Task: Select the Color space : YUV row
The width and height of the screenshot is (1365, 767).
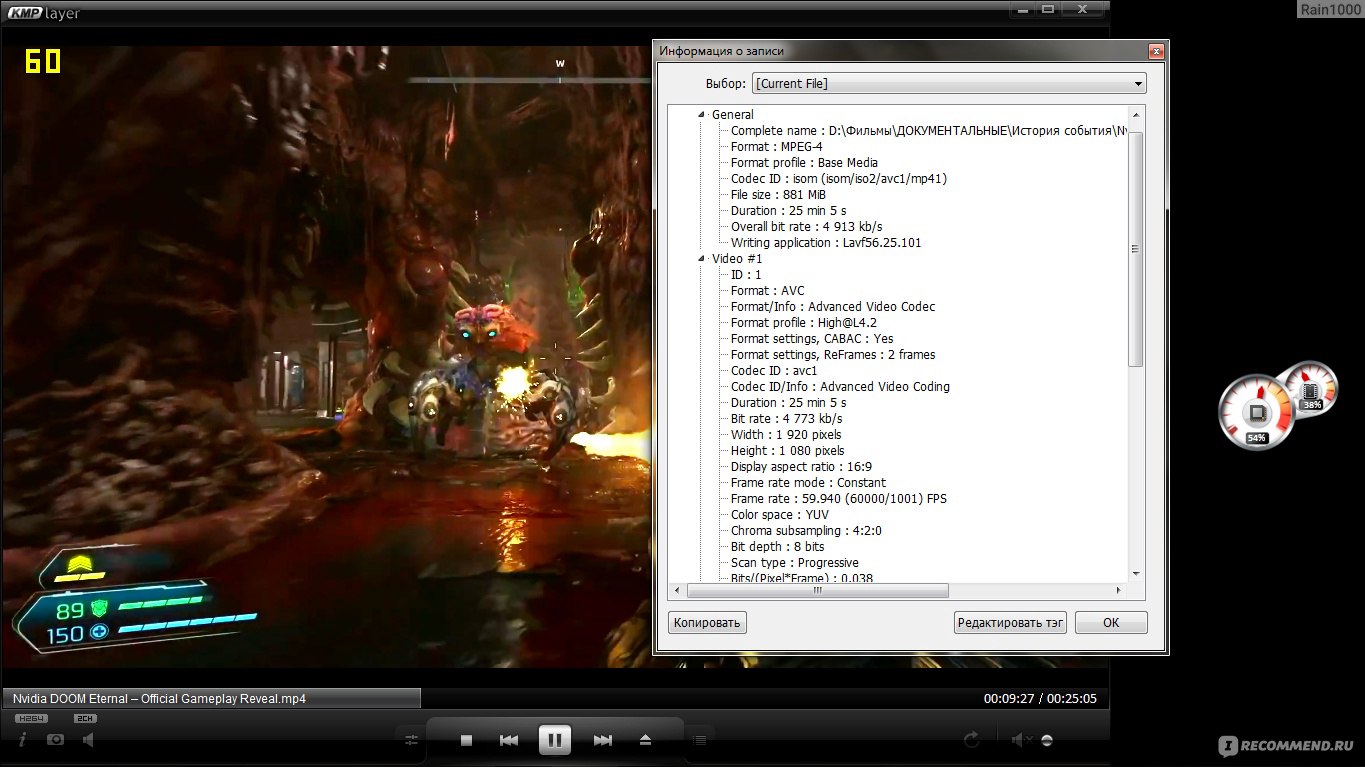Action: coord(779,515)
